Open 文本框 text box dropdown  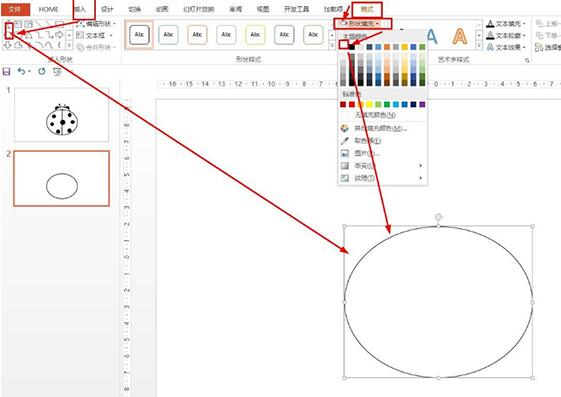pos(95,35)
